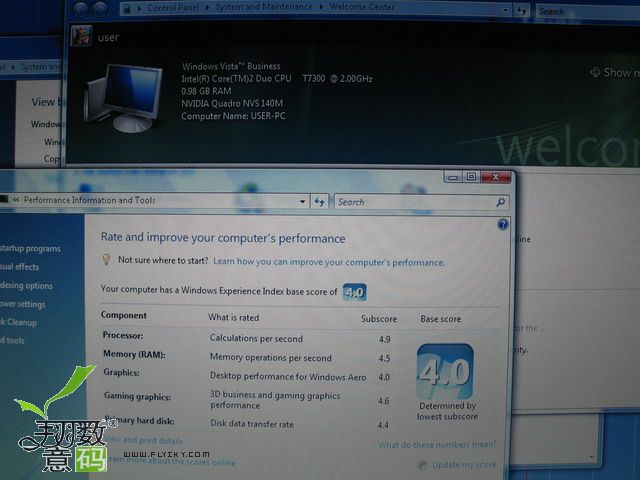Click Welcome Center back navigation button
The width and height of the screenshot is (640, 480).
tap(81, 9)
